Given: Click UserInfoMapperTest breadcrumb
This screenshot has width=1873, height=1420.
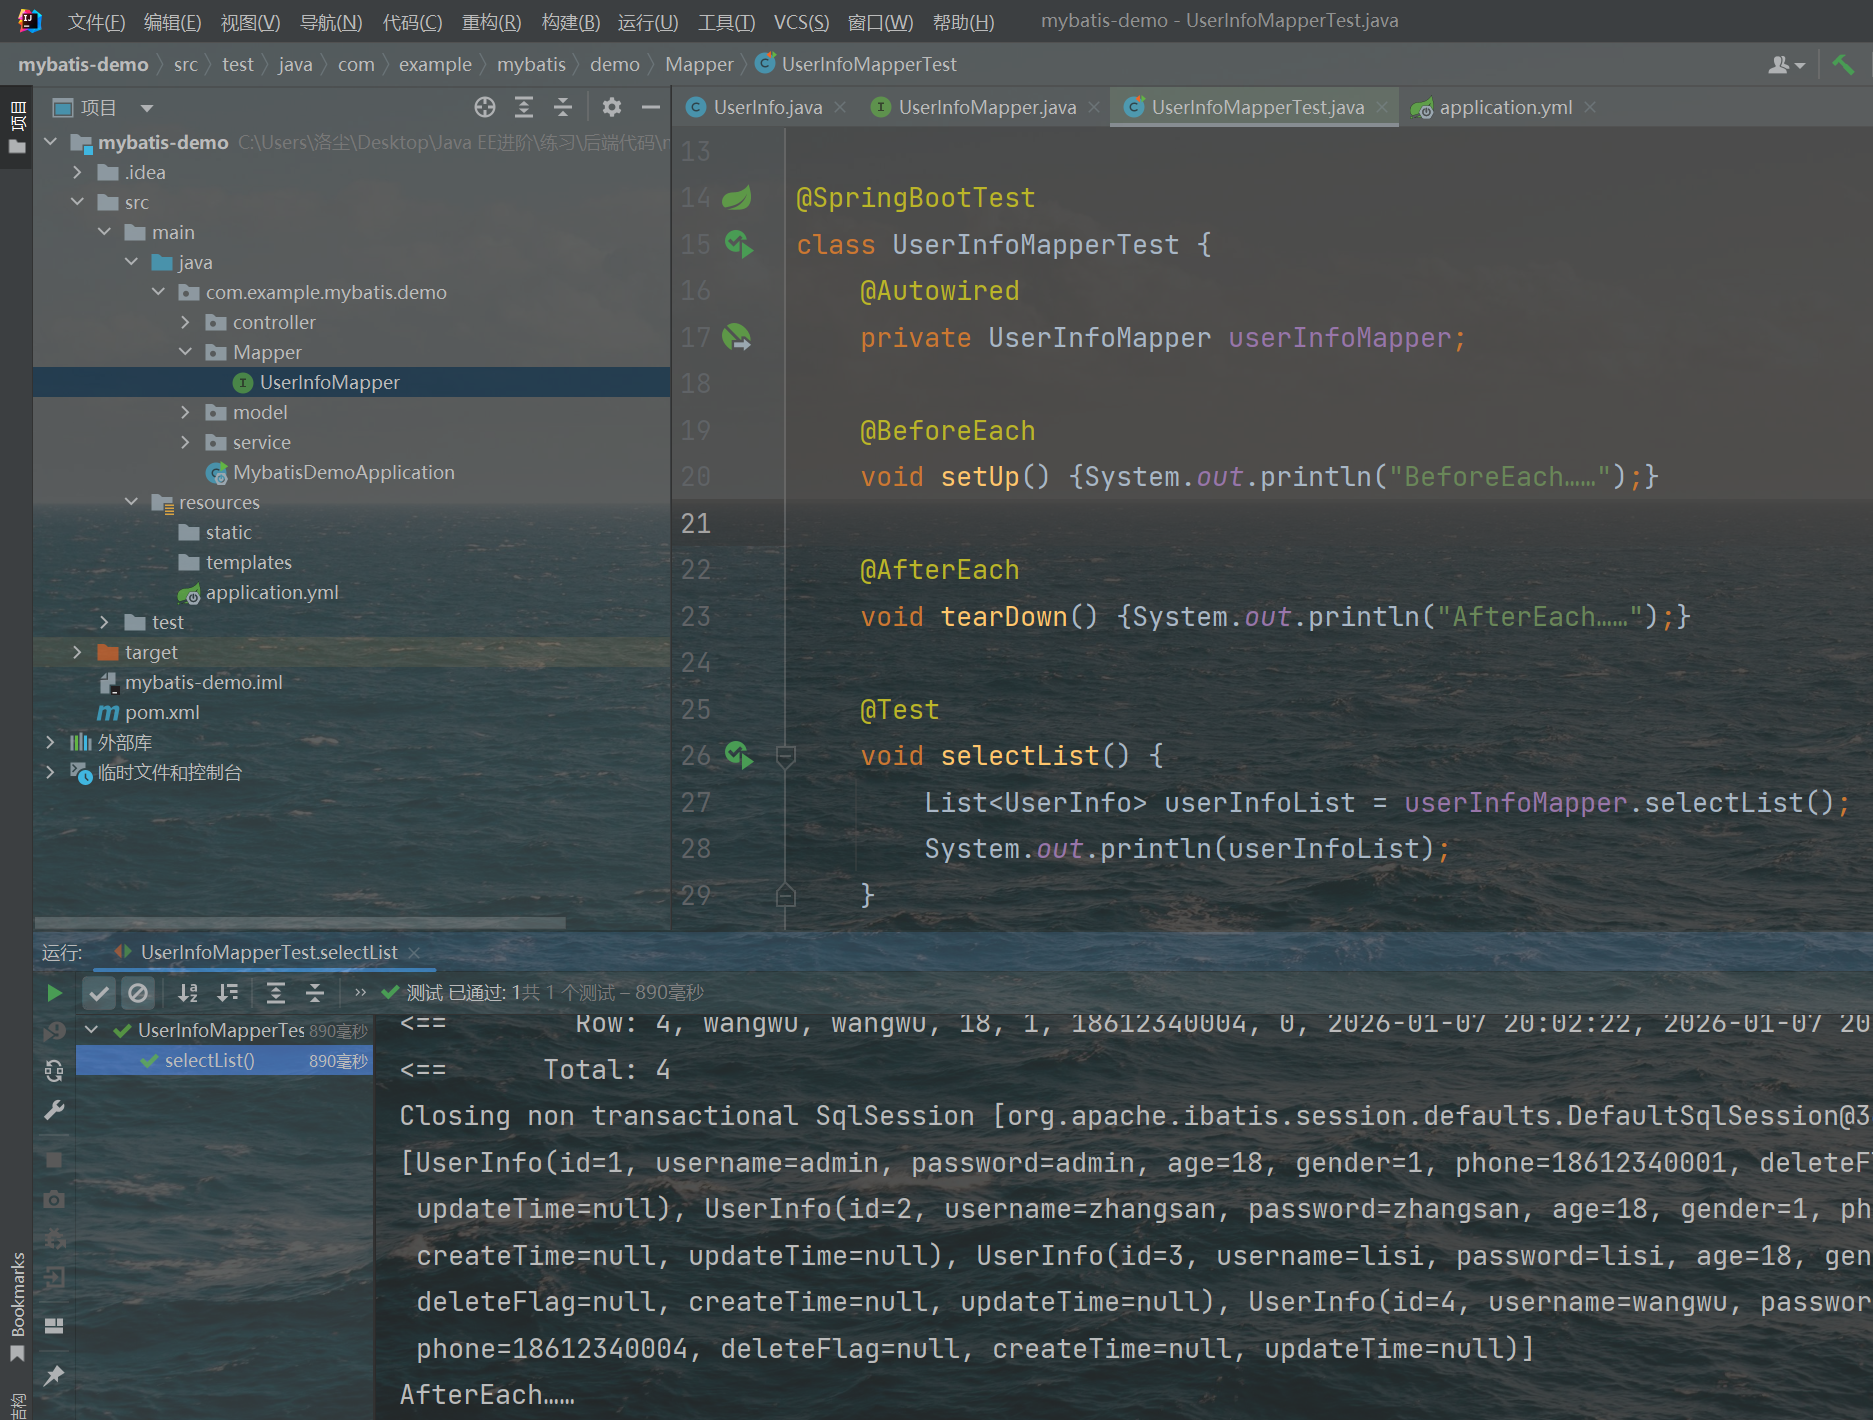Looking at the screenshot, I should coord(858,64).
